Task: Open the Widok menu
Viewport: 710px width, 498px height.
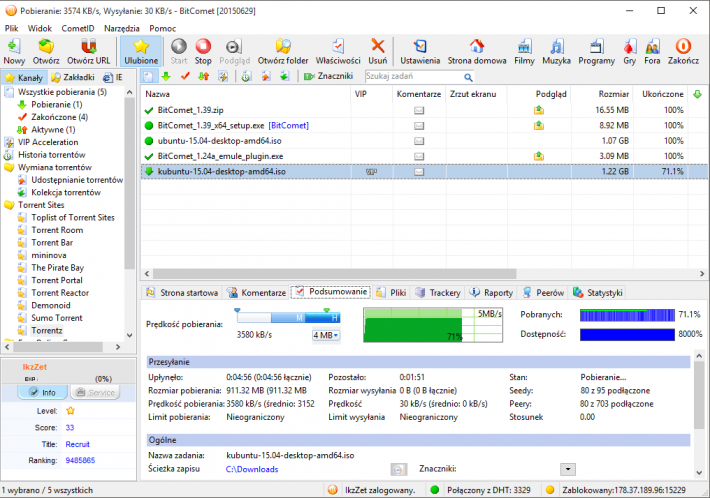Action: pos(40,28)
